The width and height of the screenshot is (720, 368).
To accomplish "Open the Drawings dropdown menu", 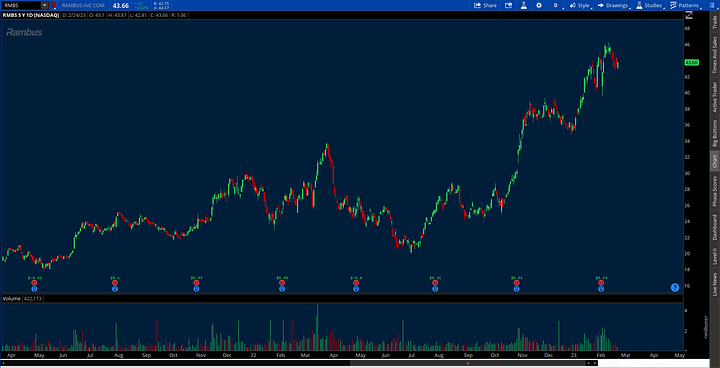I will 614,6.
